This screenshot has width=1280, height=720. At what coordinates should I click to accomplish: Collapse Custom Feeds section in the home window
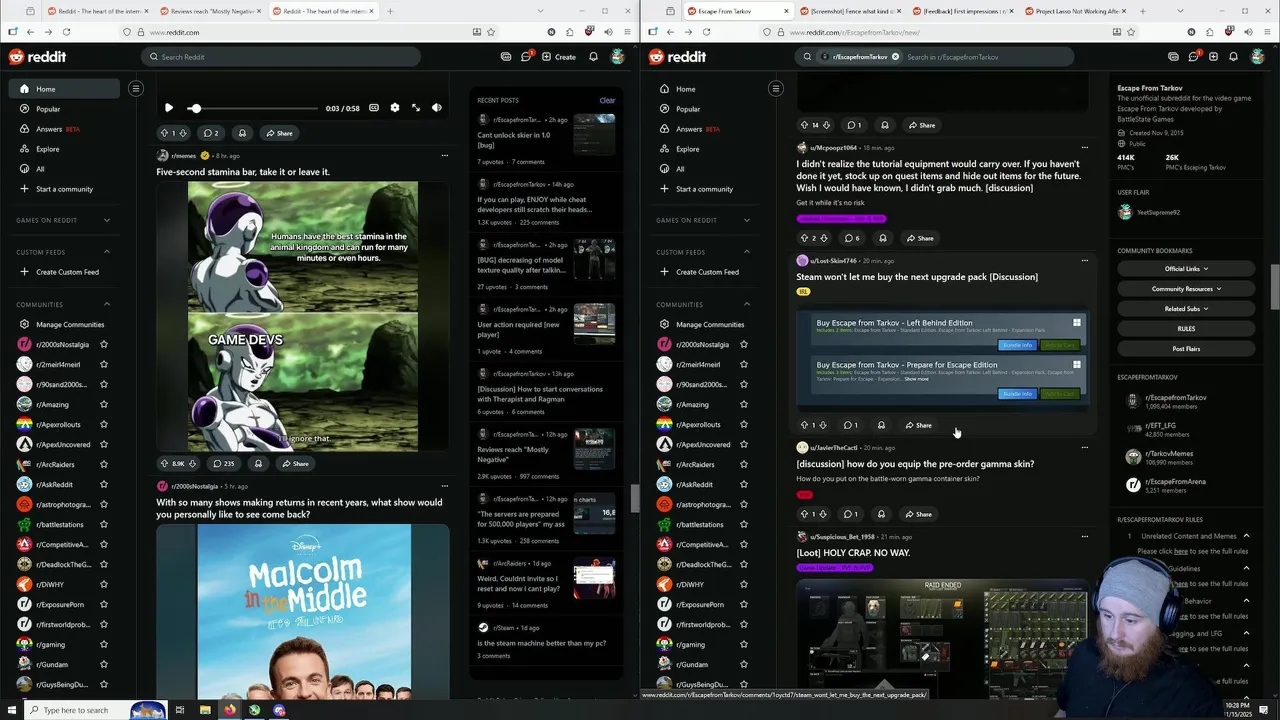tap(107, 252)
